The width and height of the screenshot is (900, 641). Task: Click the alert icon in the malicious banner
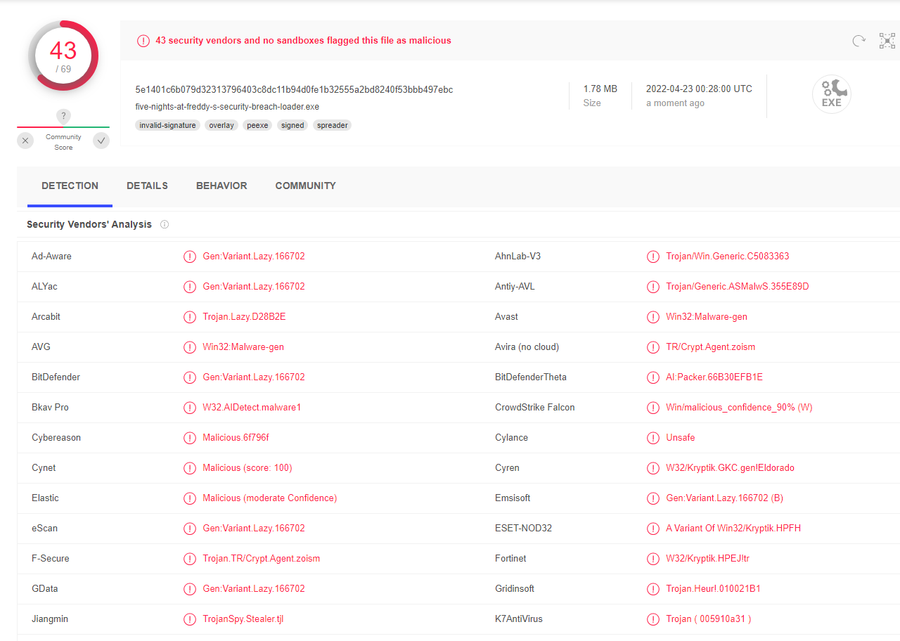(144, 41)
